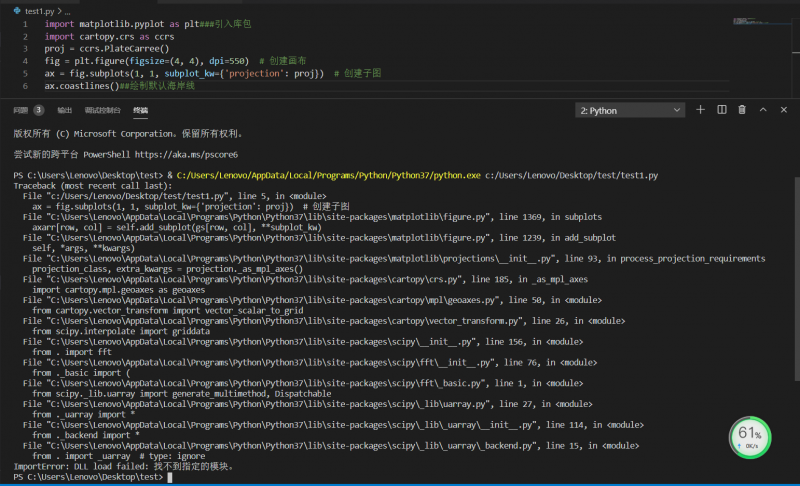800x486 pixels.
Task: Switch to the 调试控制台 debug console tab
Action: click(x=102, y=110)
